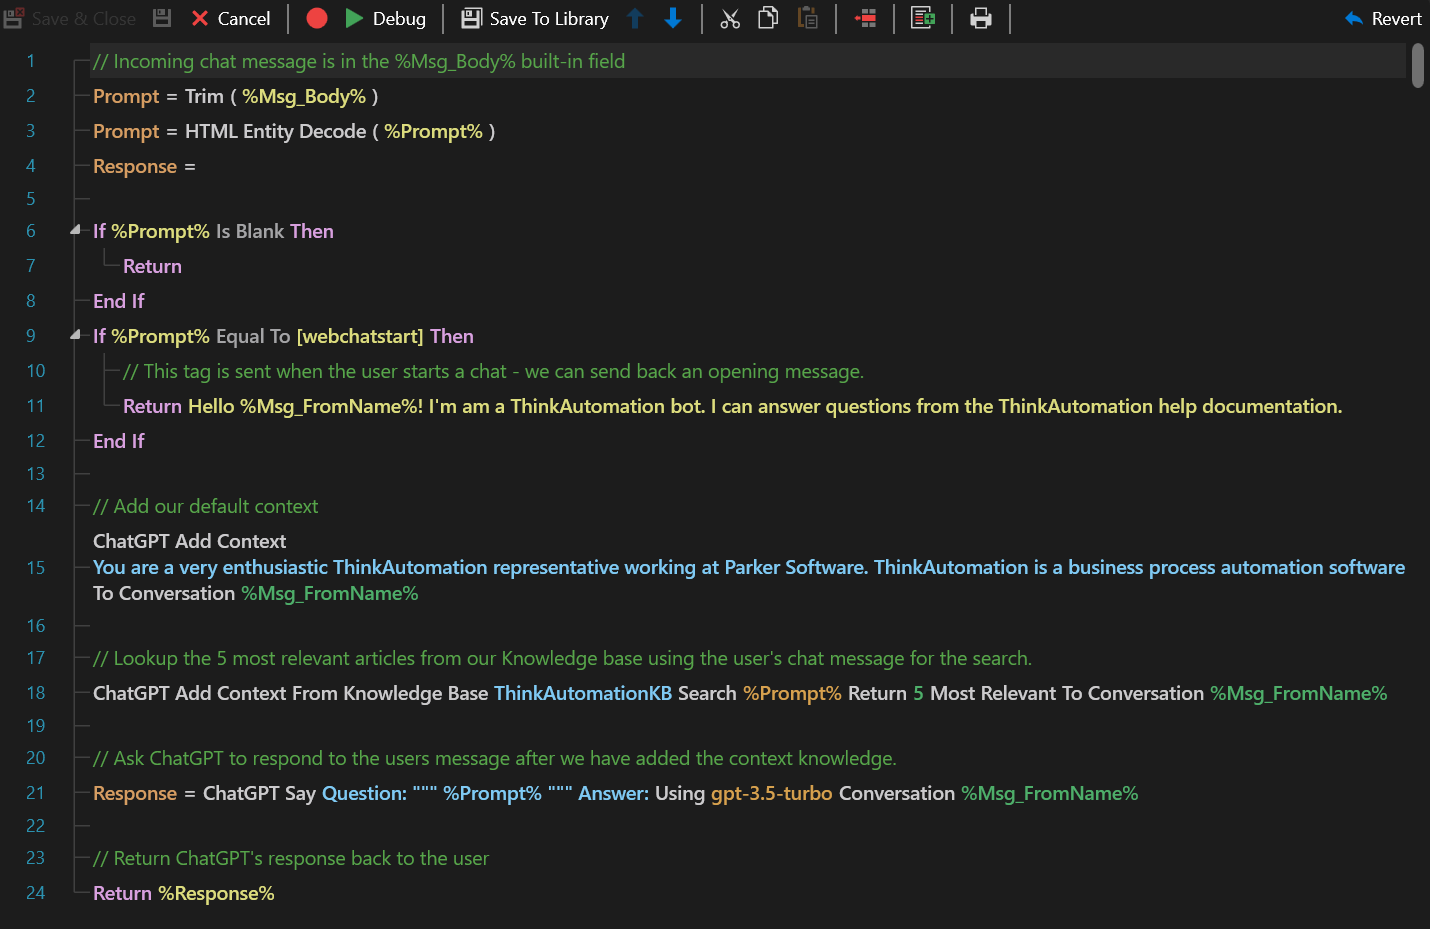Select the Response = ChatGPT Say line
Screen dimensions: 1430x929
pos(616,793)
